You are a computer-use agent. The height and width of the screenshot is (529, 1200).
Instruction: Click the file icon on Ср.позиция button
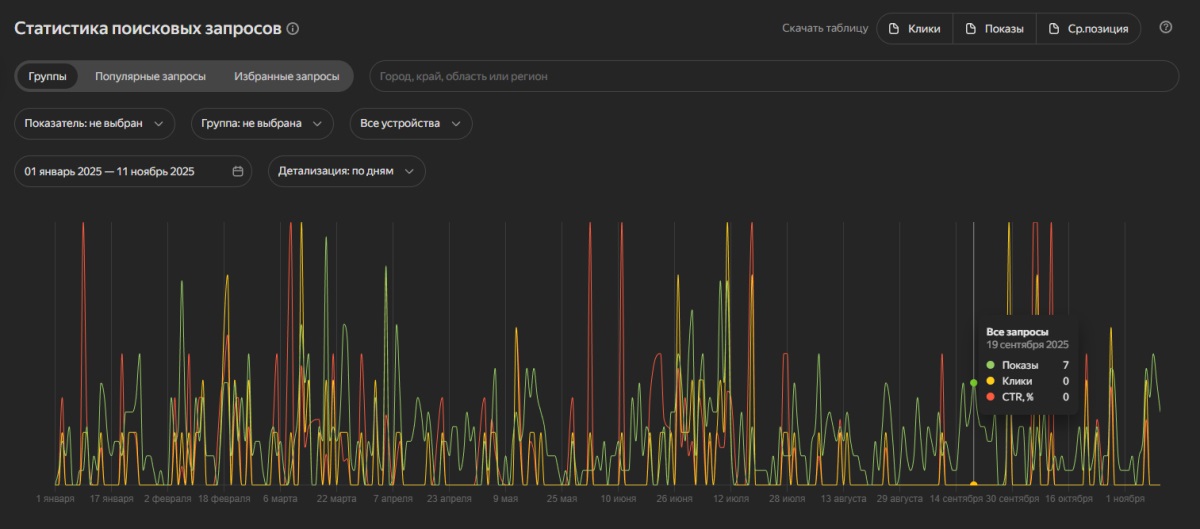1054,29
